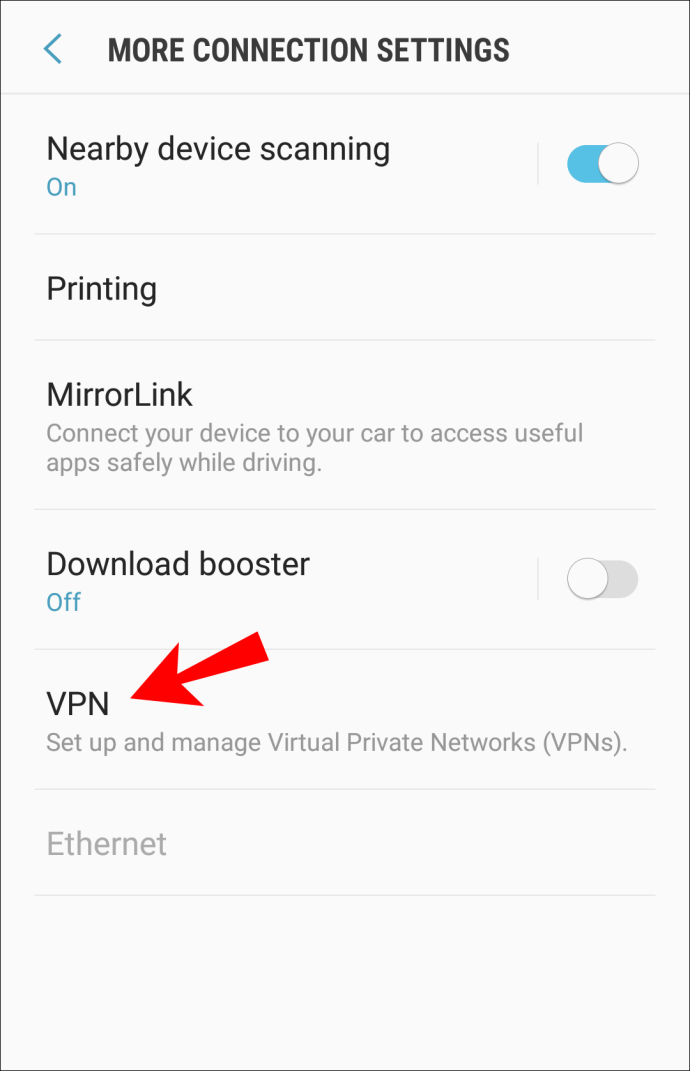Tap the back arrow icon

tap(53, 49)
